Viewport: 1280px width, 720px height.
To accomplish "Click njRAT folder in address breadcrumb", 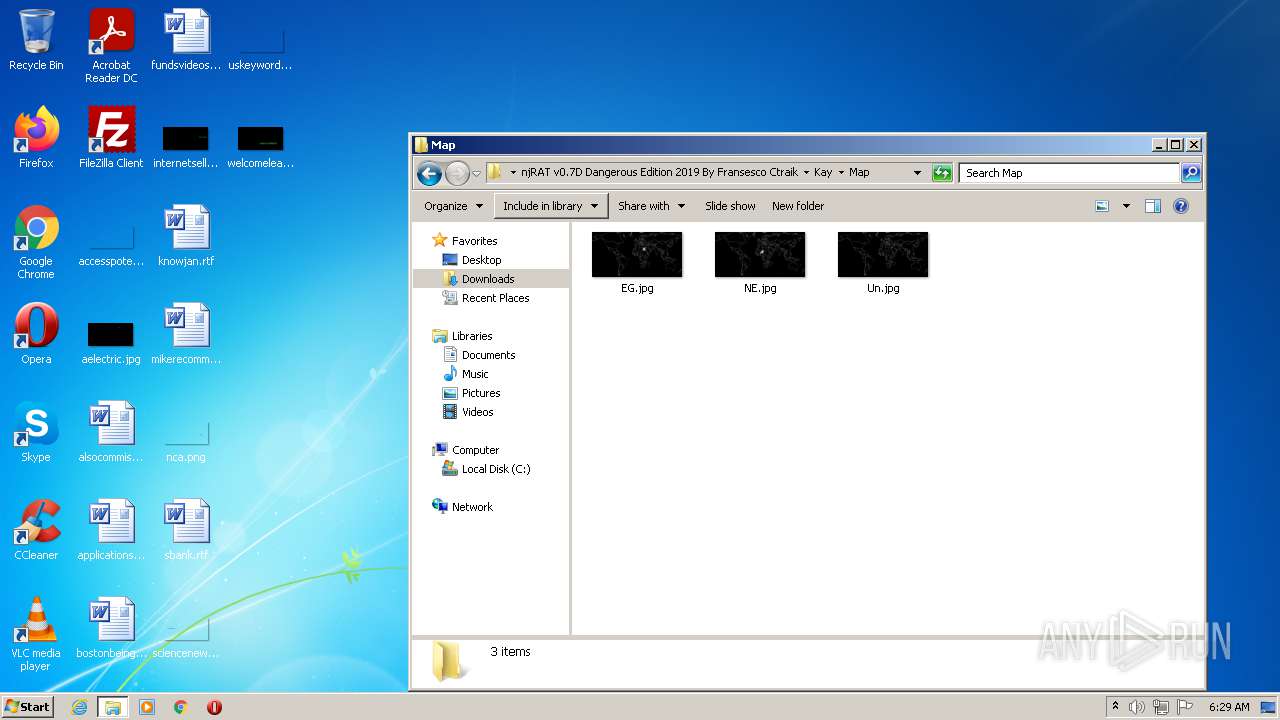I will (x=659, y=173).
